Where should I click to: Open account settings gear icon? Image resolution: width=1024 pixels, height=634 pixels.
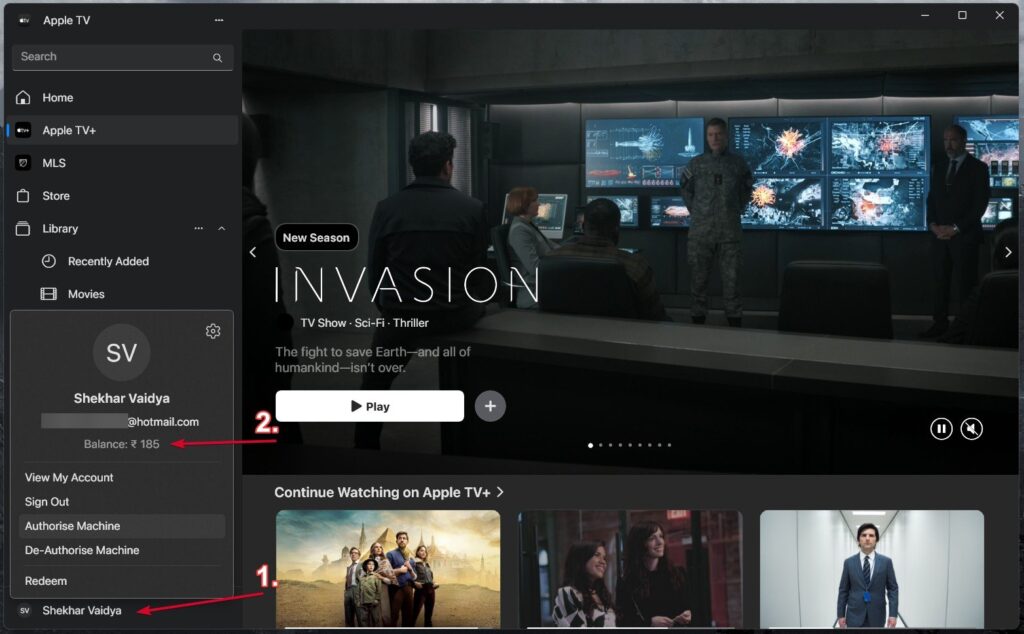coord(212,331)
